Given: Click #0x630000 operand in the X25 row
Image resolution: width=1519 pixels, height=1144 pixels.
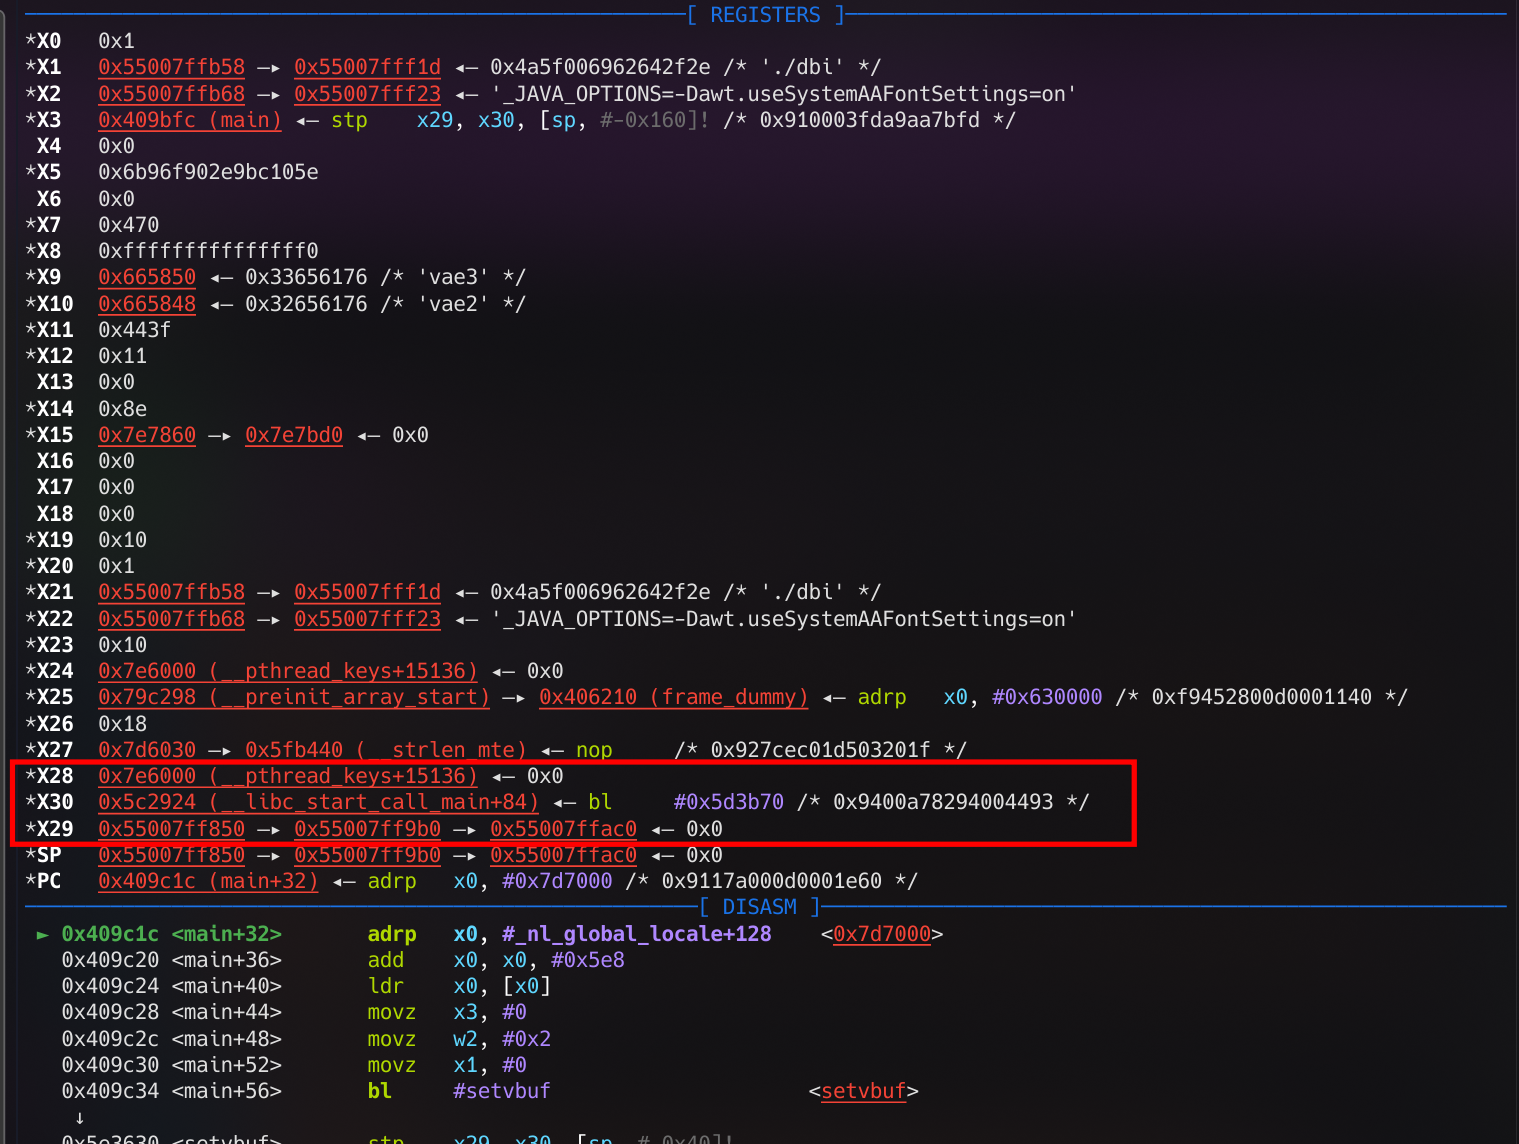Looking at the screenshot, I should [1047, 697].
